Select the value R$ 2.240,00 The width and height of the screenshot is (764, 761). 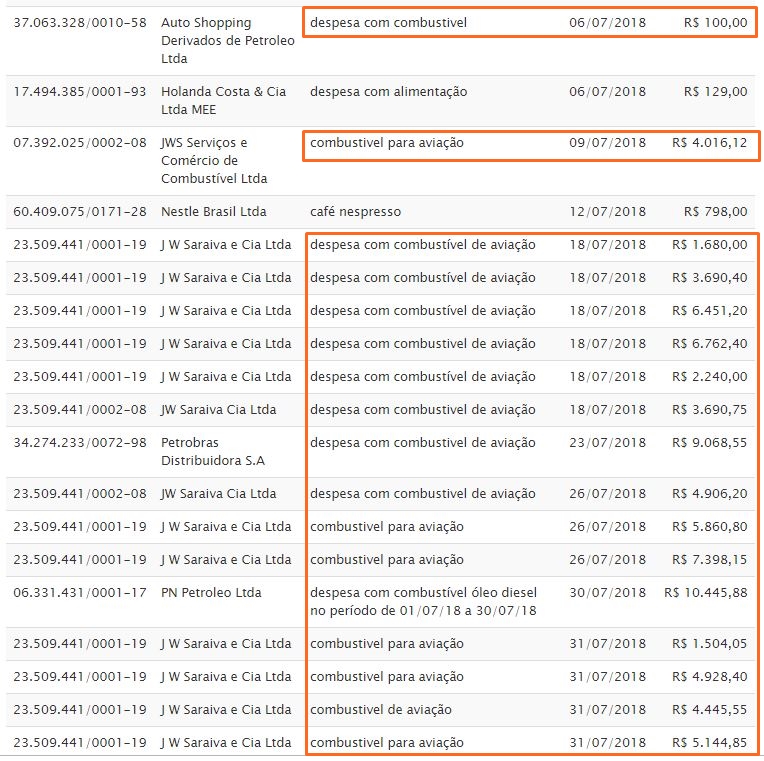click(709, 377)
